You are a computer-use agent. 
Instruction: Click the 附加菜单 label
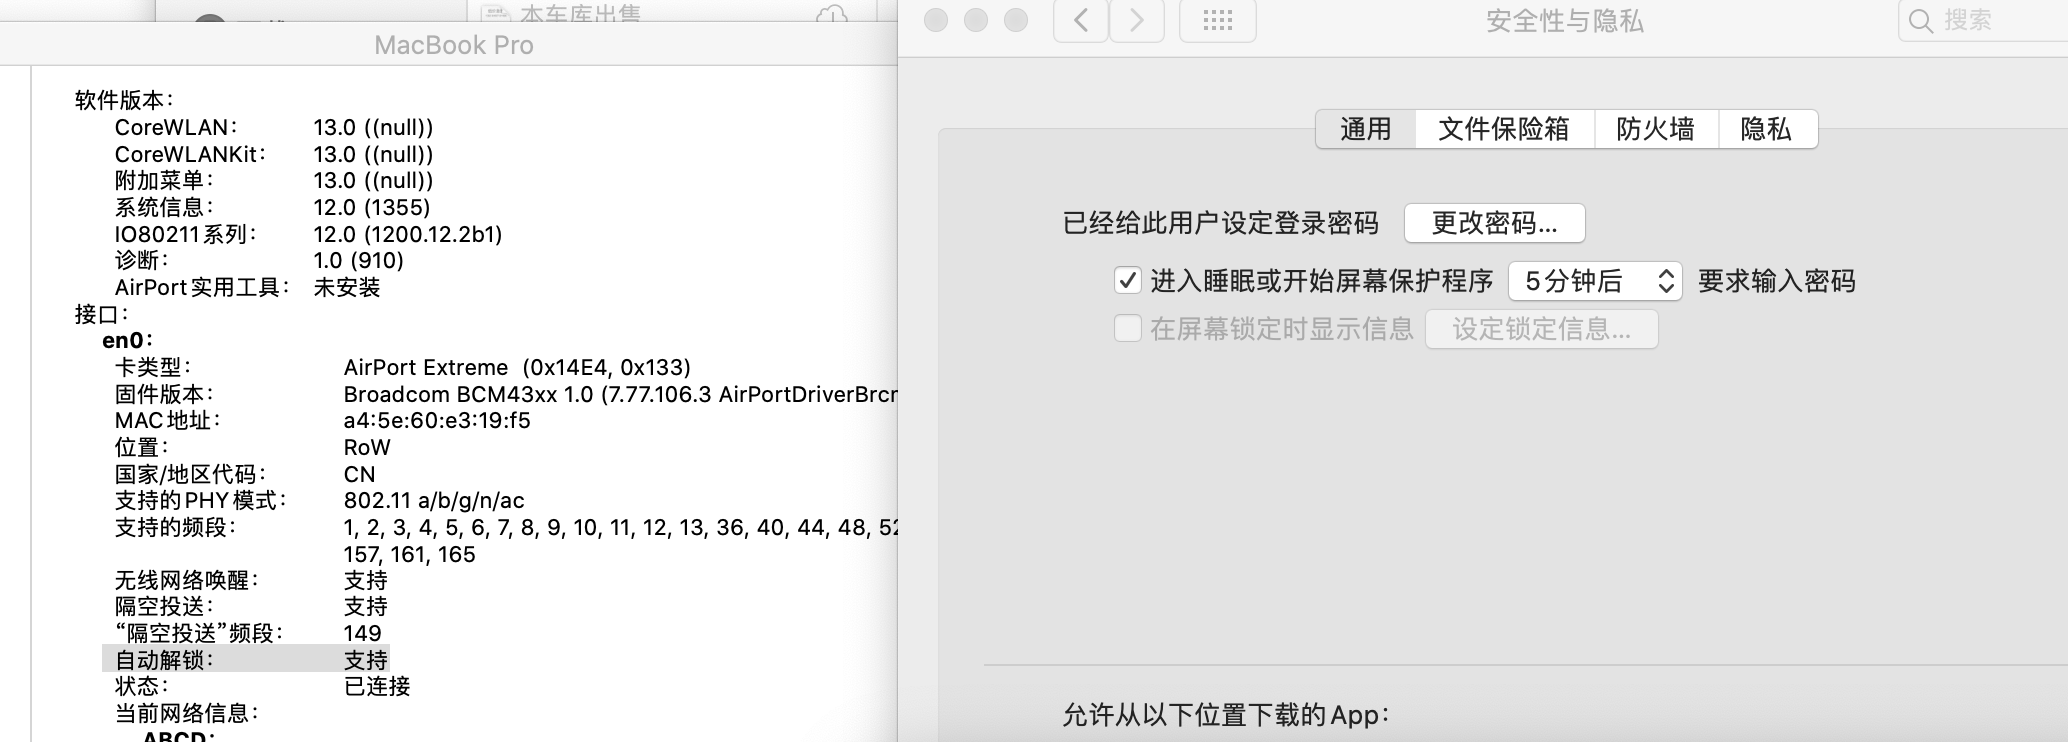pos(164,181)
